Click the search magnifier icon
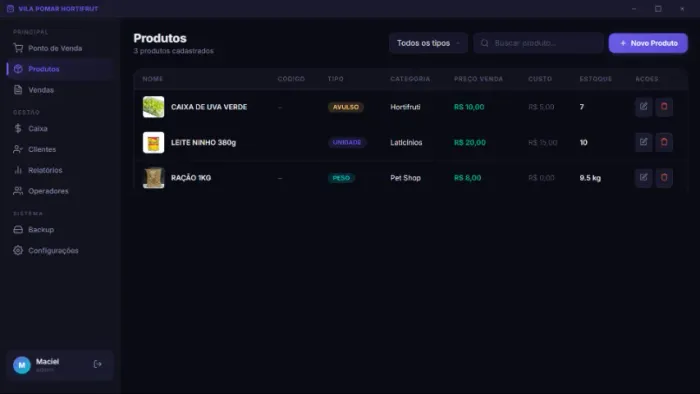 click(484, 43)
